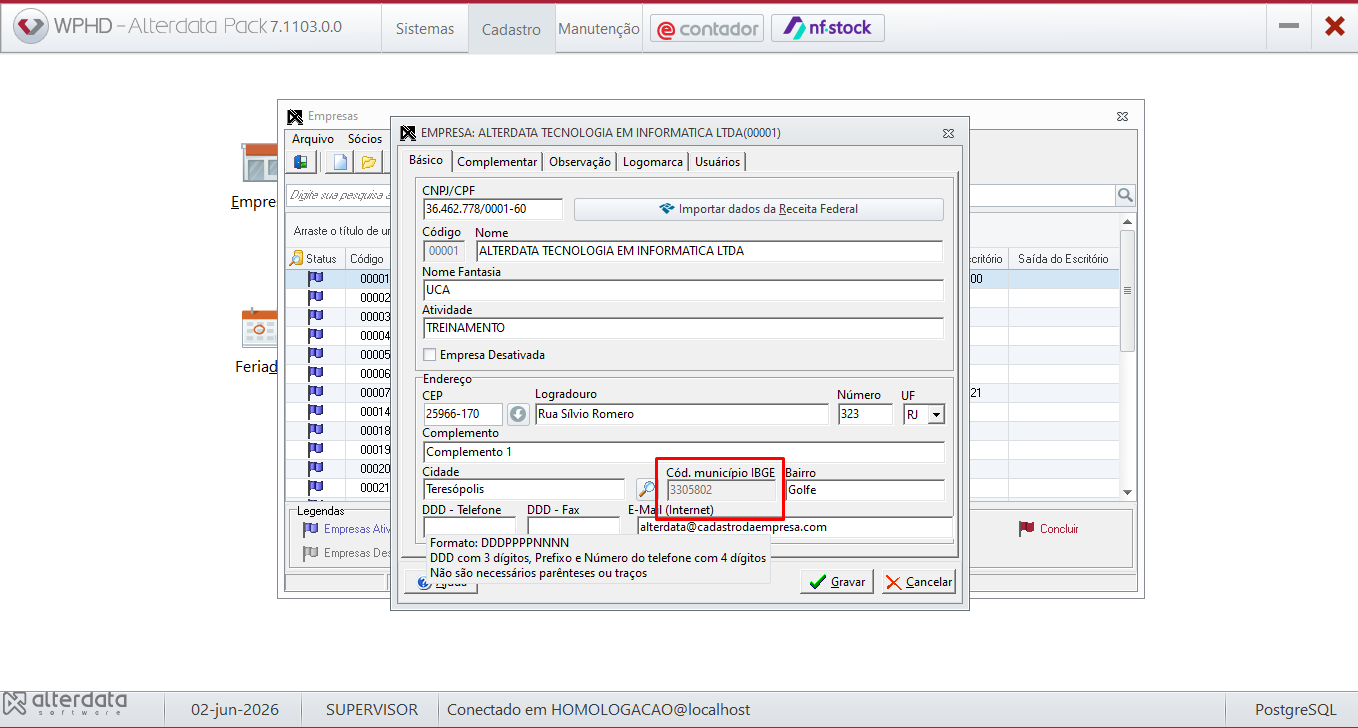Click Importar dados da Receita Federal button
The width and height of the screenshot is (1358, 728).
coord(759,209)
